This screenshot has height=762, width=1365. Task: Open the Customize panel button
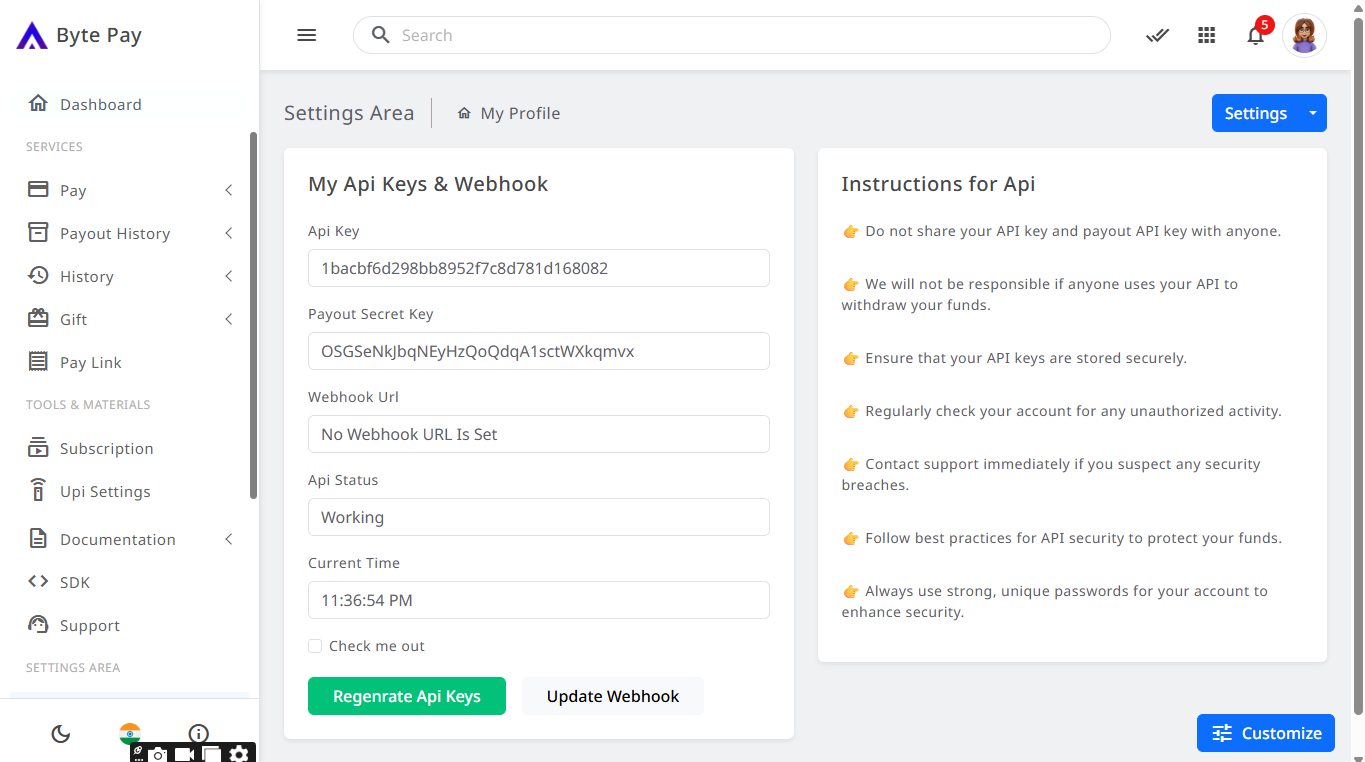coord(1266,733)
